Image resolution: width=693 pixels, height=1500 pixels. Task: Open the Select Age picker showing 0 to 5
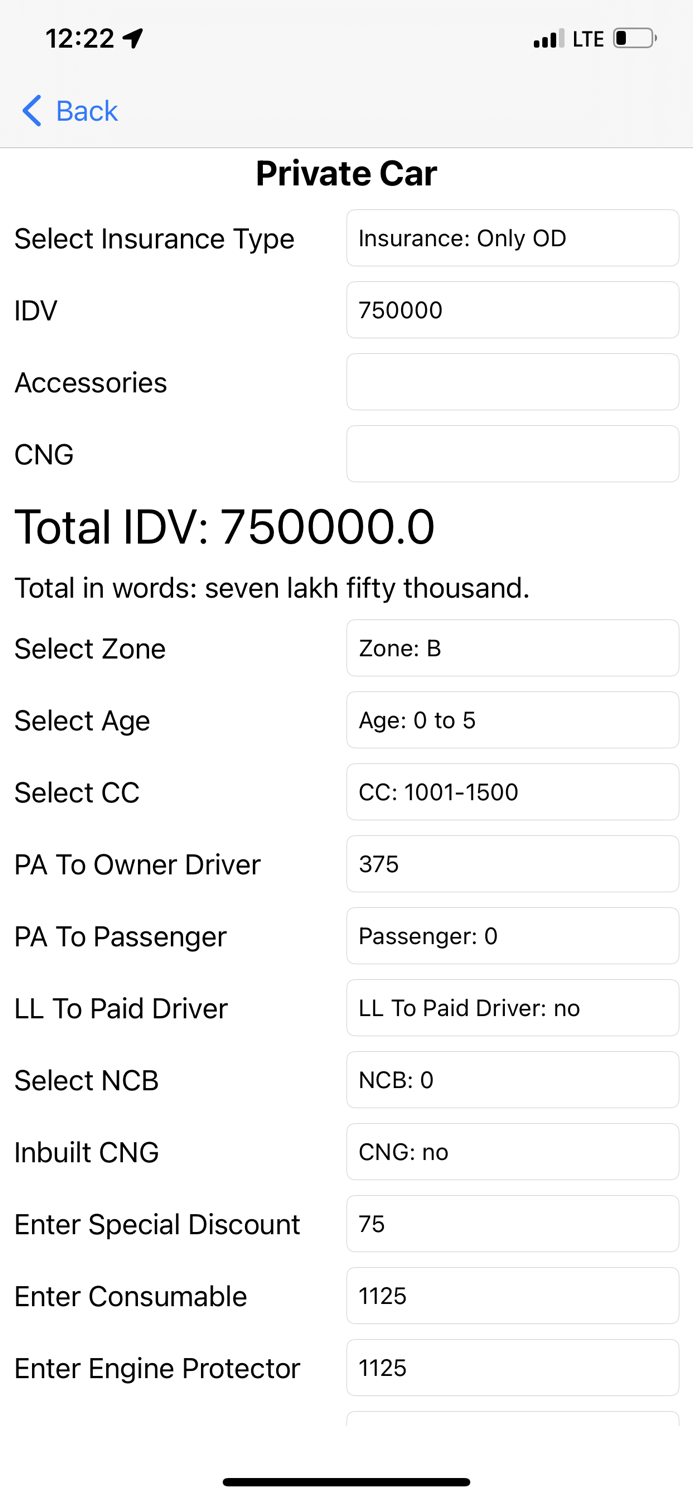[x=512, y=720]
